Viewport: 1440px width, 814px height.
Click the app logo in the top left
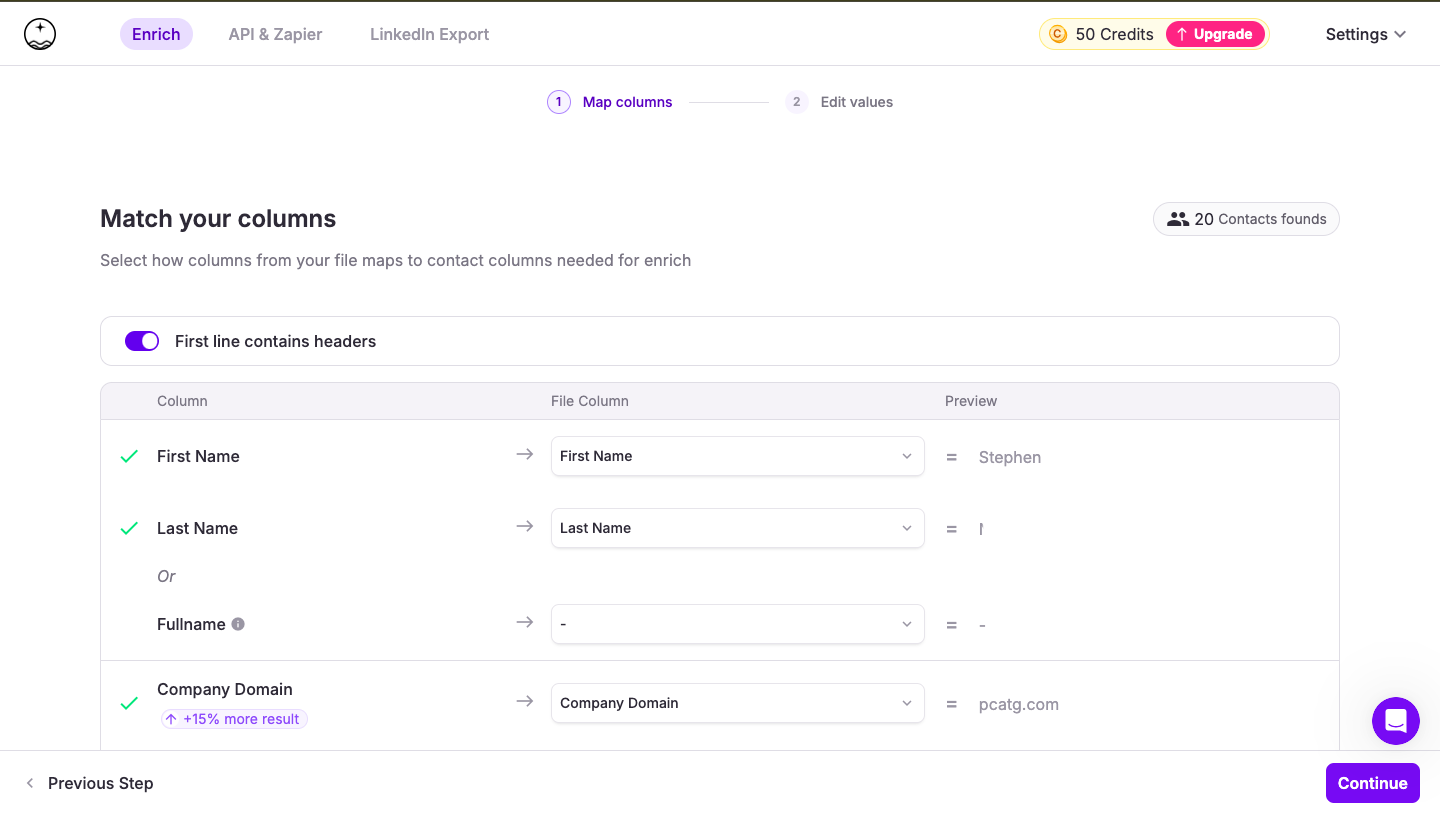click(40, 34)
